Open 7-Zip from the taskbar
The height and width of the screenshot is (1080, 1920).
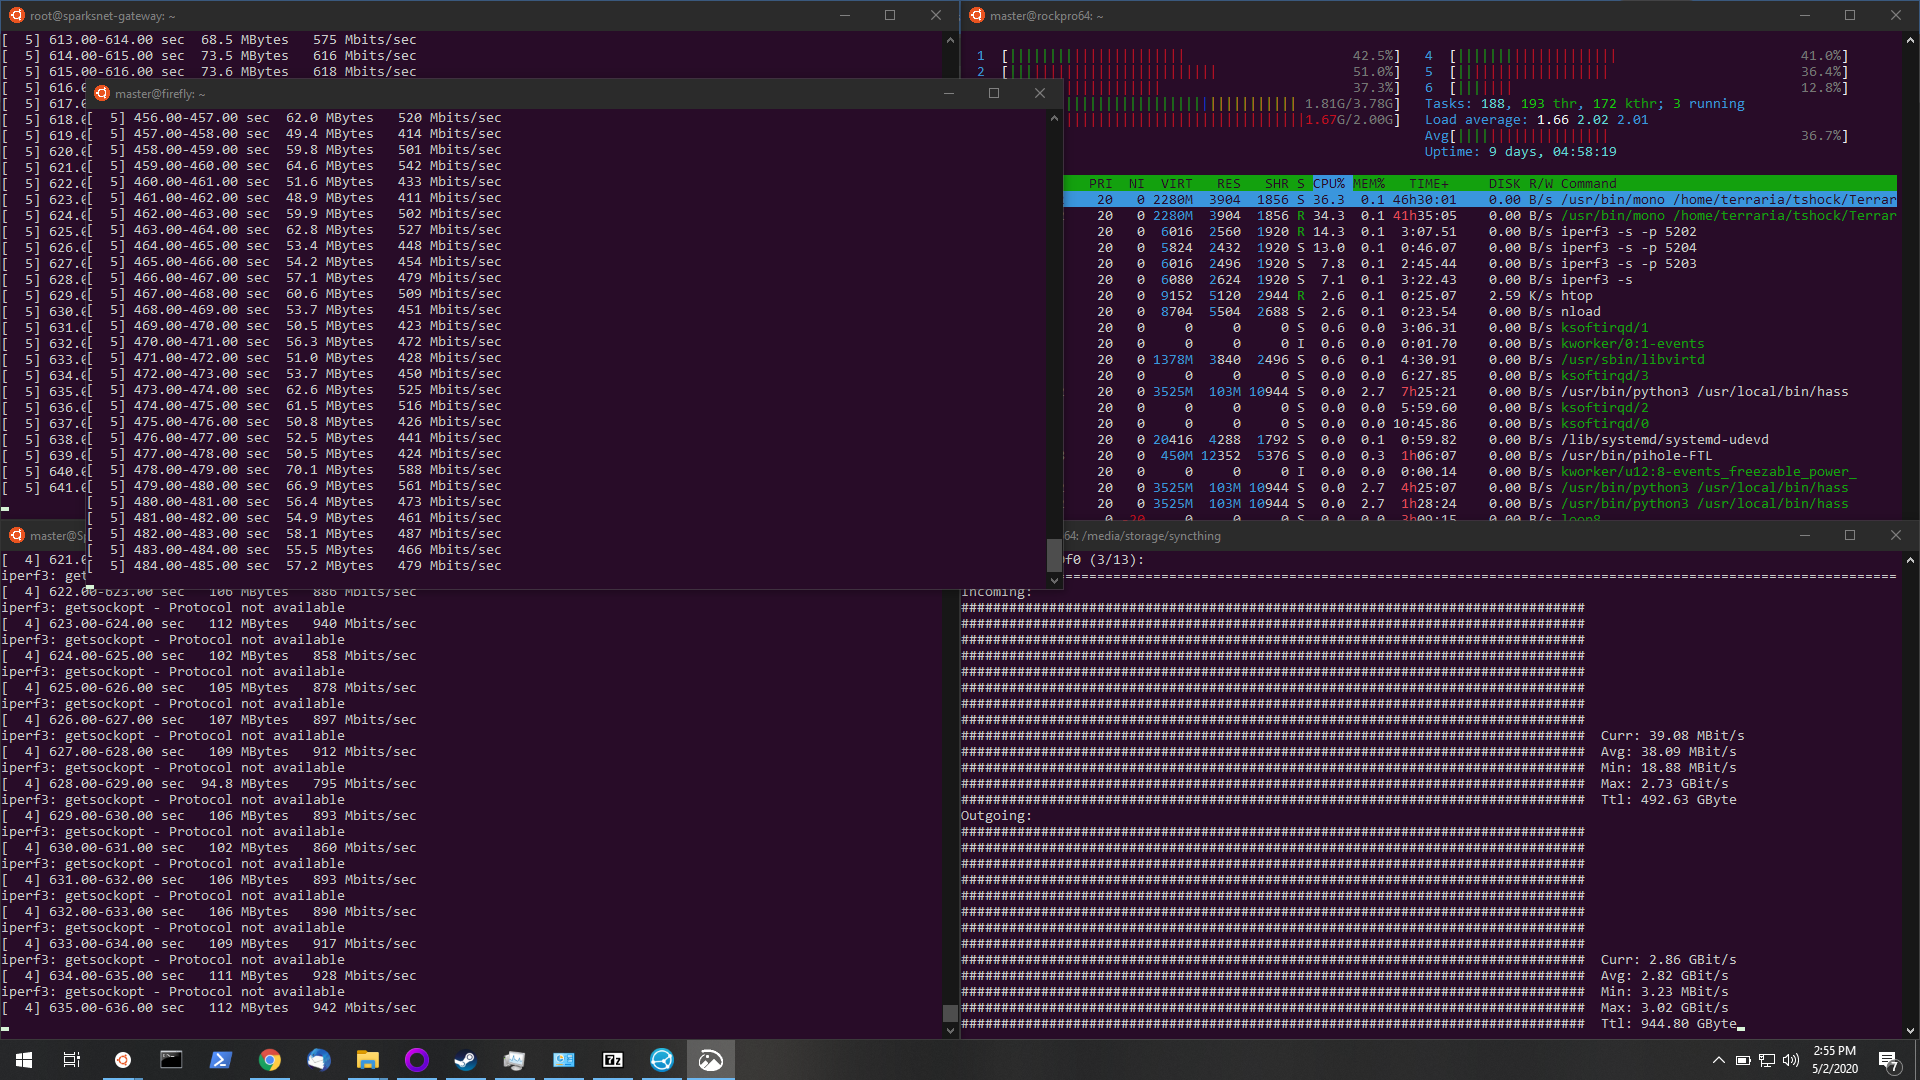click(x=613, y=1060)
